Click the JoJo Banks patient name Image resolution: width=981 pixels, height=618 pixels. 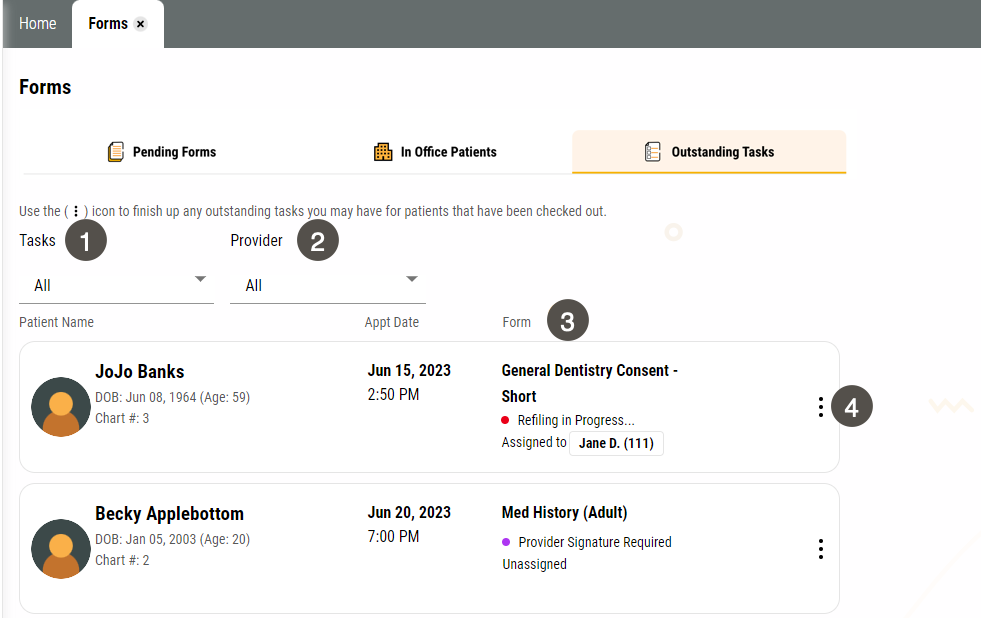coord(140,372)
